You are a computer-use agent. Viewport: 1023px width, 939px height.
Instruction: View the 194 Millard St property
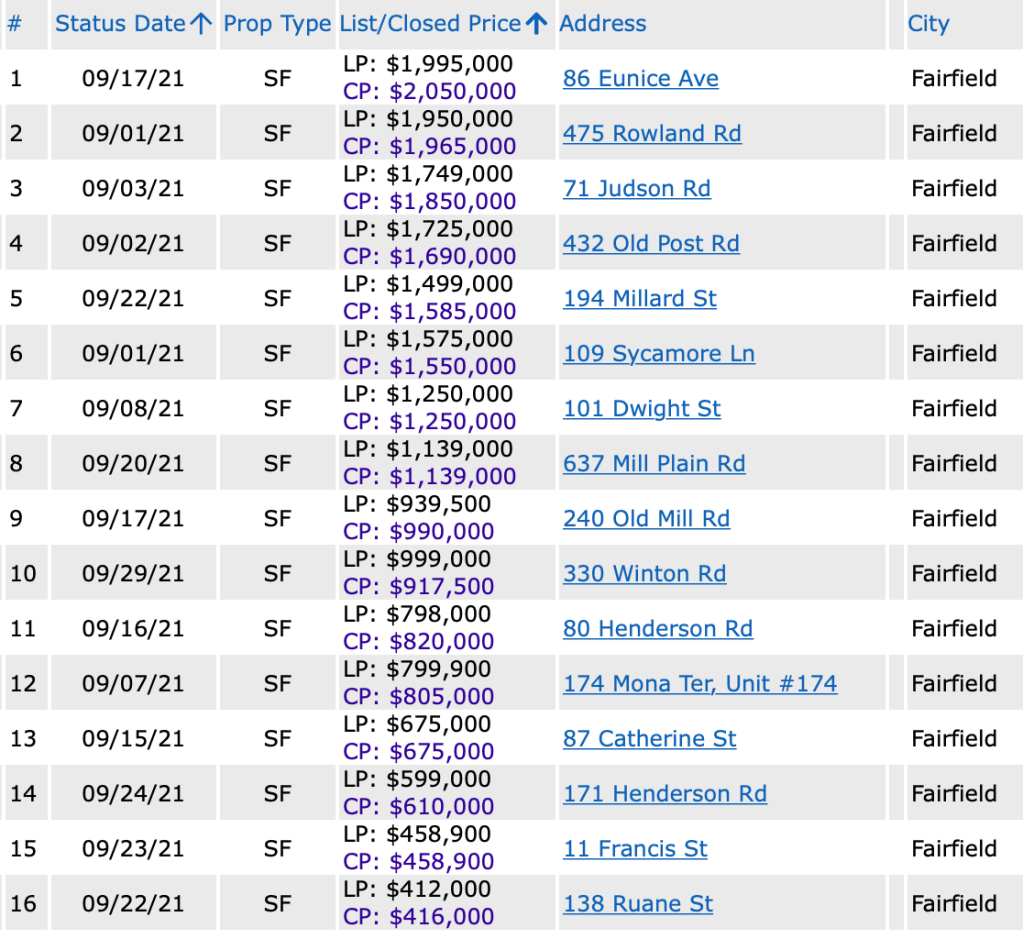pos(640,299)
